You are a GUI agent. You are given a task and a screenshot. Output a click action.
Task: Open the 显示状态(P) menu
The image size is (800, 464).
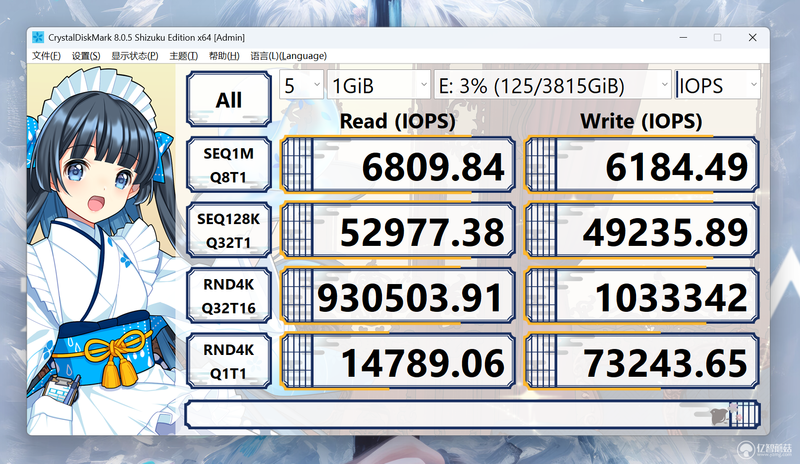(x=135, y=56)
